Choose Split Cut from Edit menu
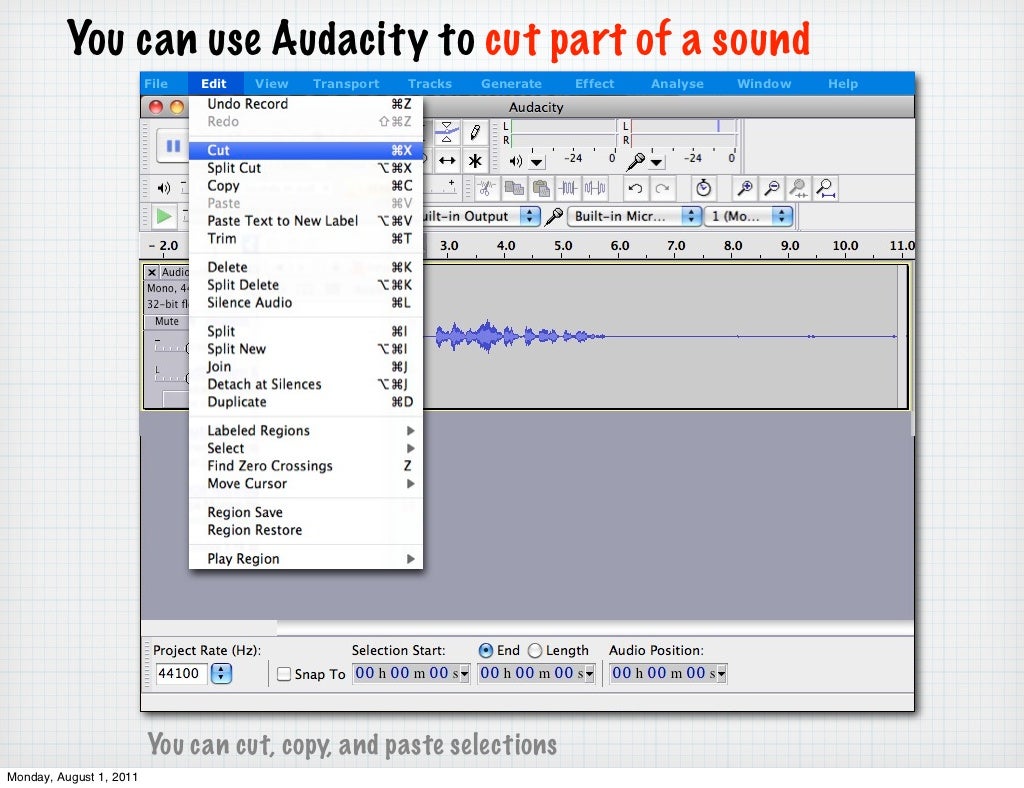This screenshot has height=788, width=1024. (306, 168)
